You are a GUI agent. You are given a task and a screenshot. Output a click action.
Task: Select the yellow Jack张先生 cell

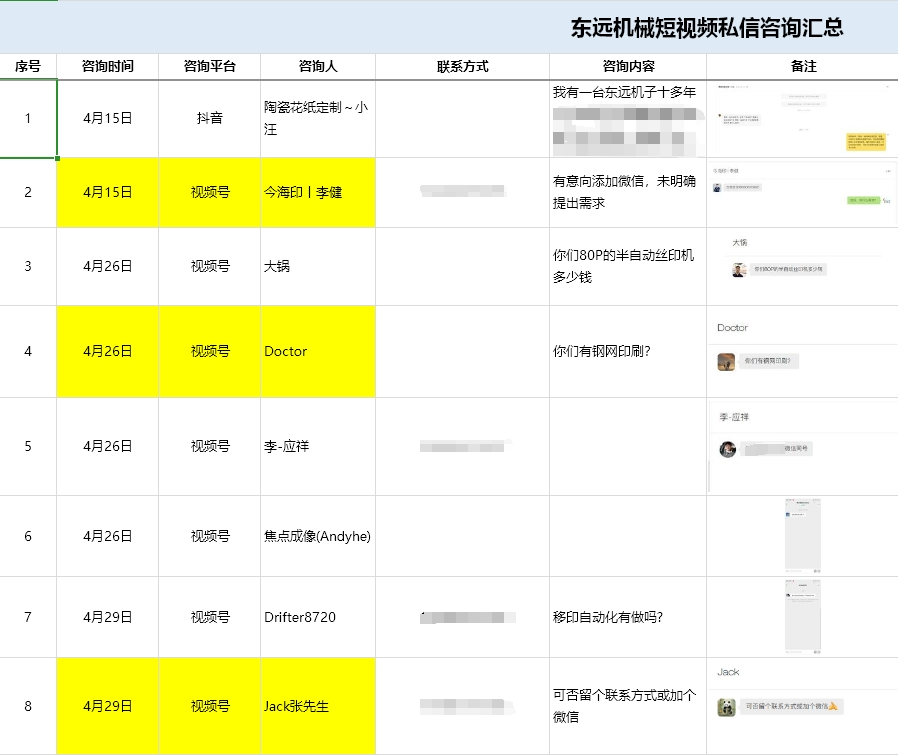click(317, 706)
